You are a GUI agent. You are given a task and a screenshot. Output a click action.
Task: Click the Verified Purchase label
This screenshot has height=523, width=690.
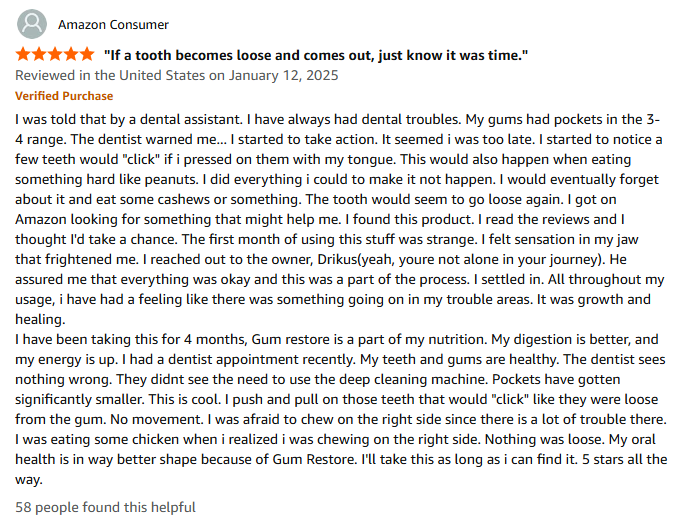coord(64,96)
